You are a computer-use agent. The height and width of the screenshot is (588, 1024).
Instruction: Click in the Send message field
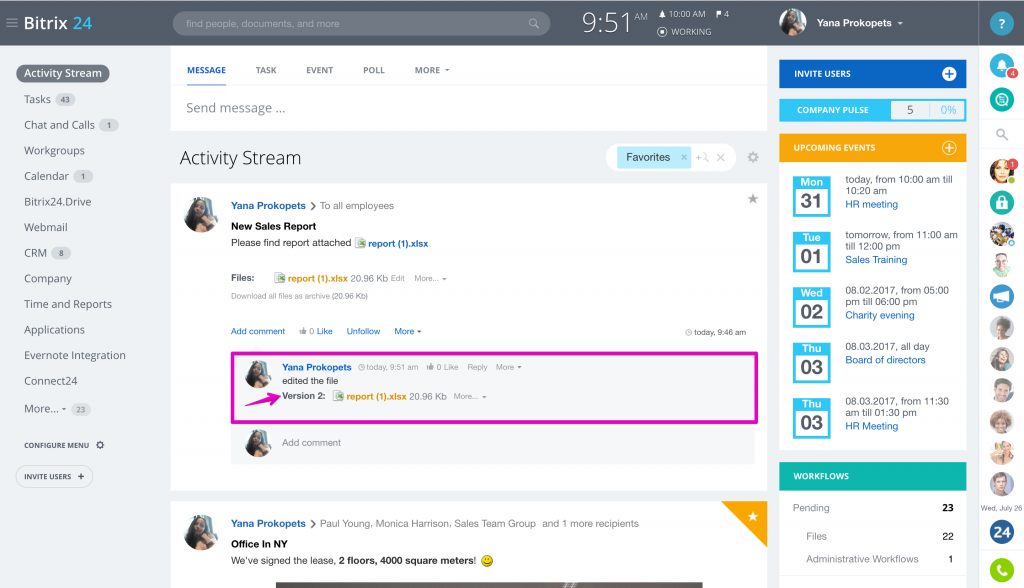[x=469, y=108]
